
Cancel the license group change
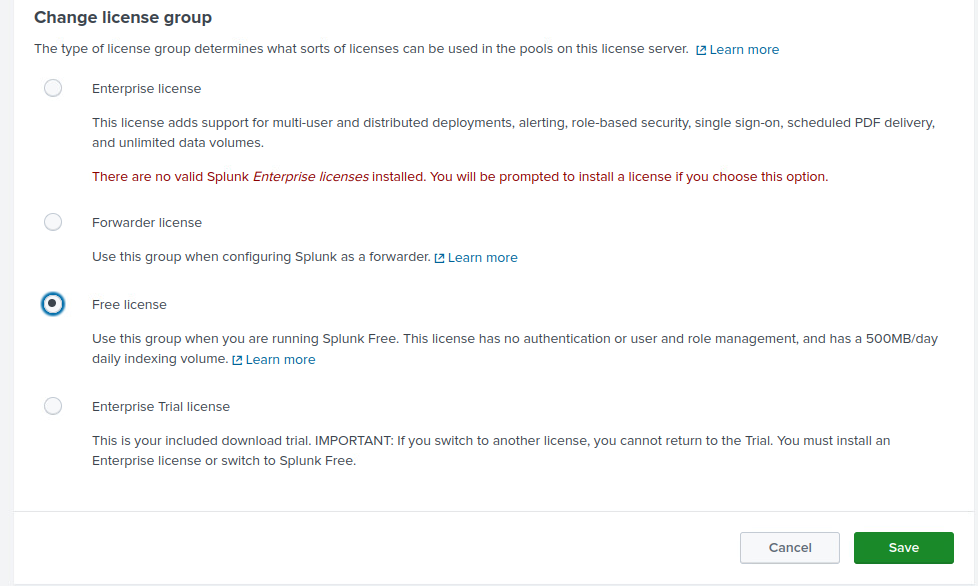tap(790, 547)
